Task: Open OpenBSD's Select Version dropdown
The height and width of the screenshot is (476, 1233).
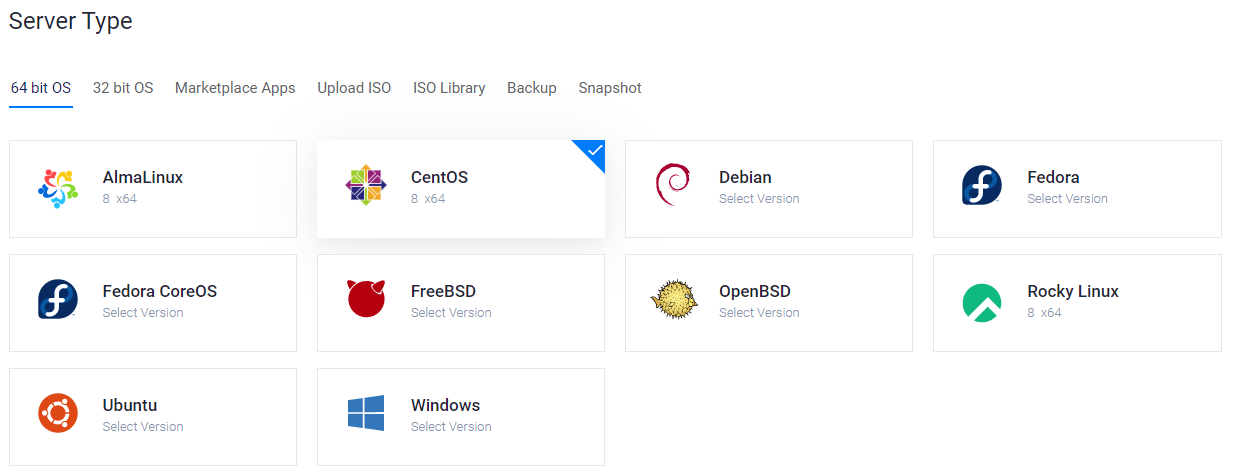Action: pyautogui.click(x=759, y=313)
